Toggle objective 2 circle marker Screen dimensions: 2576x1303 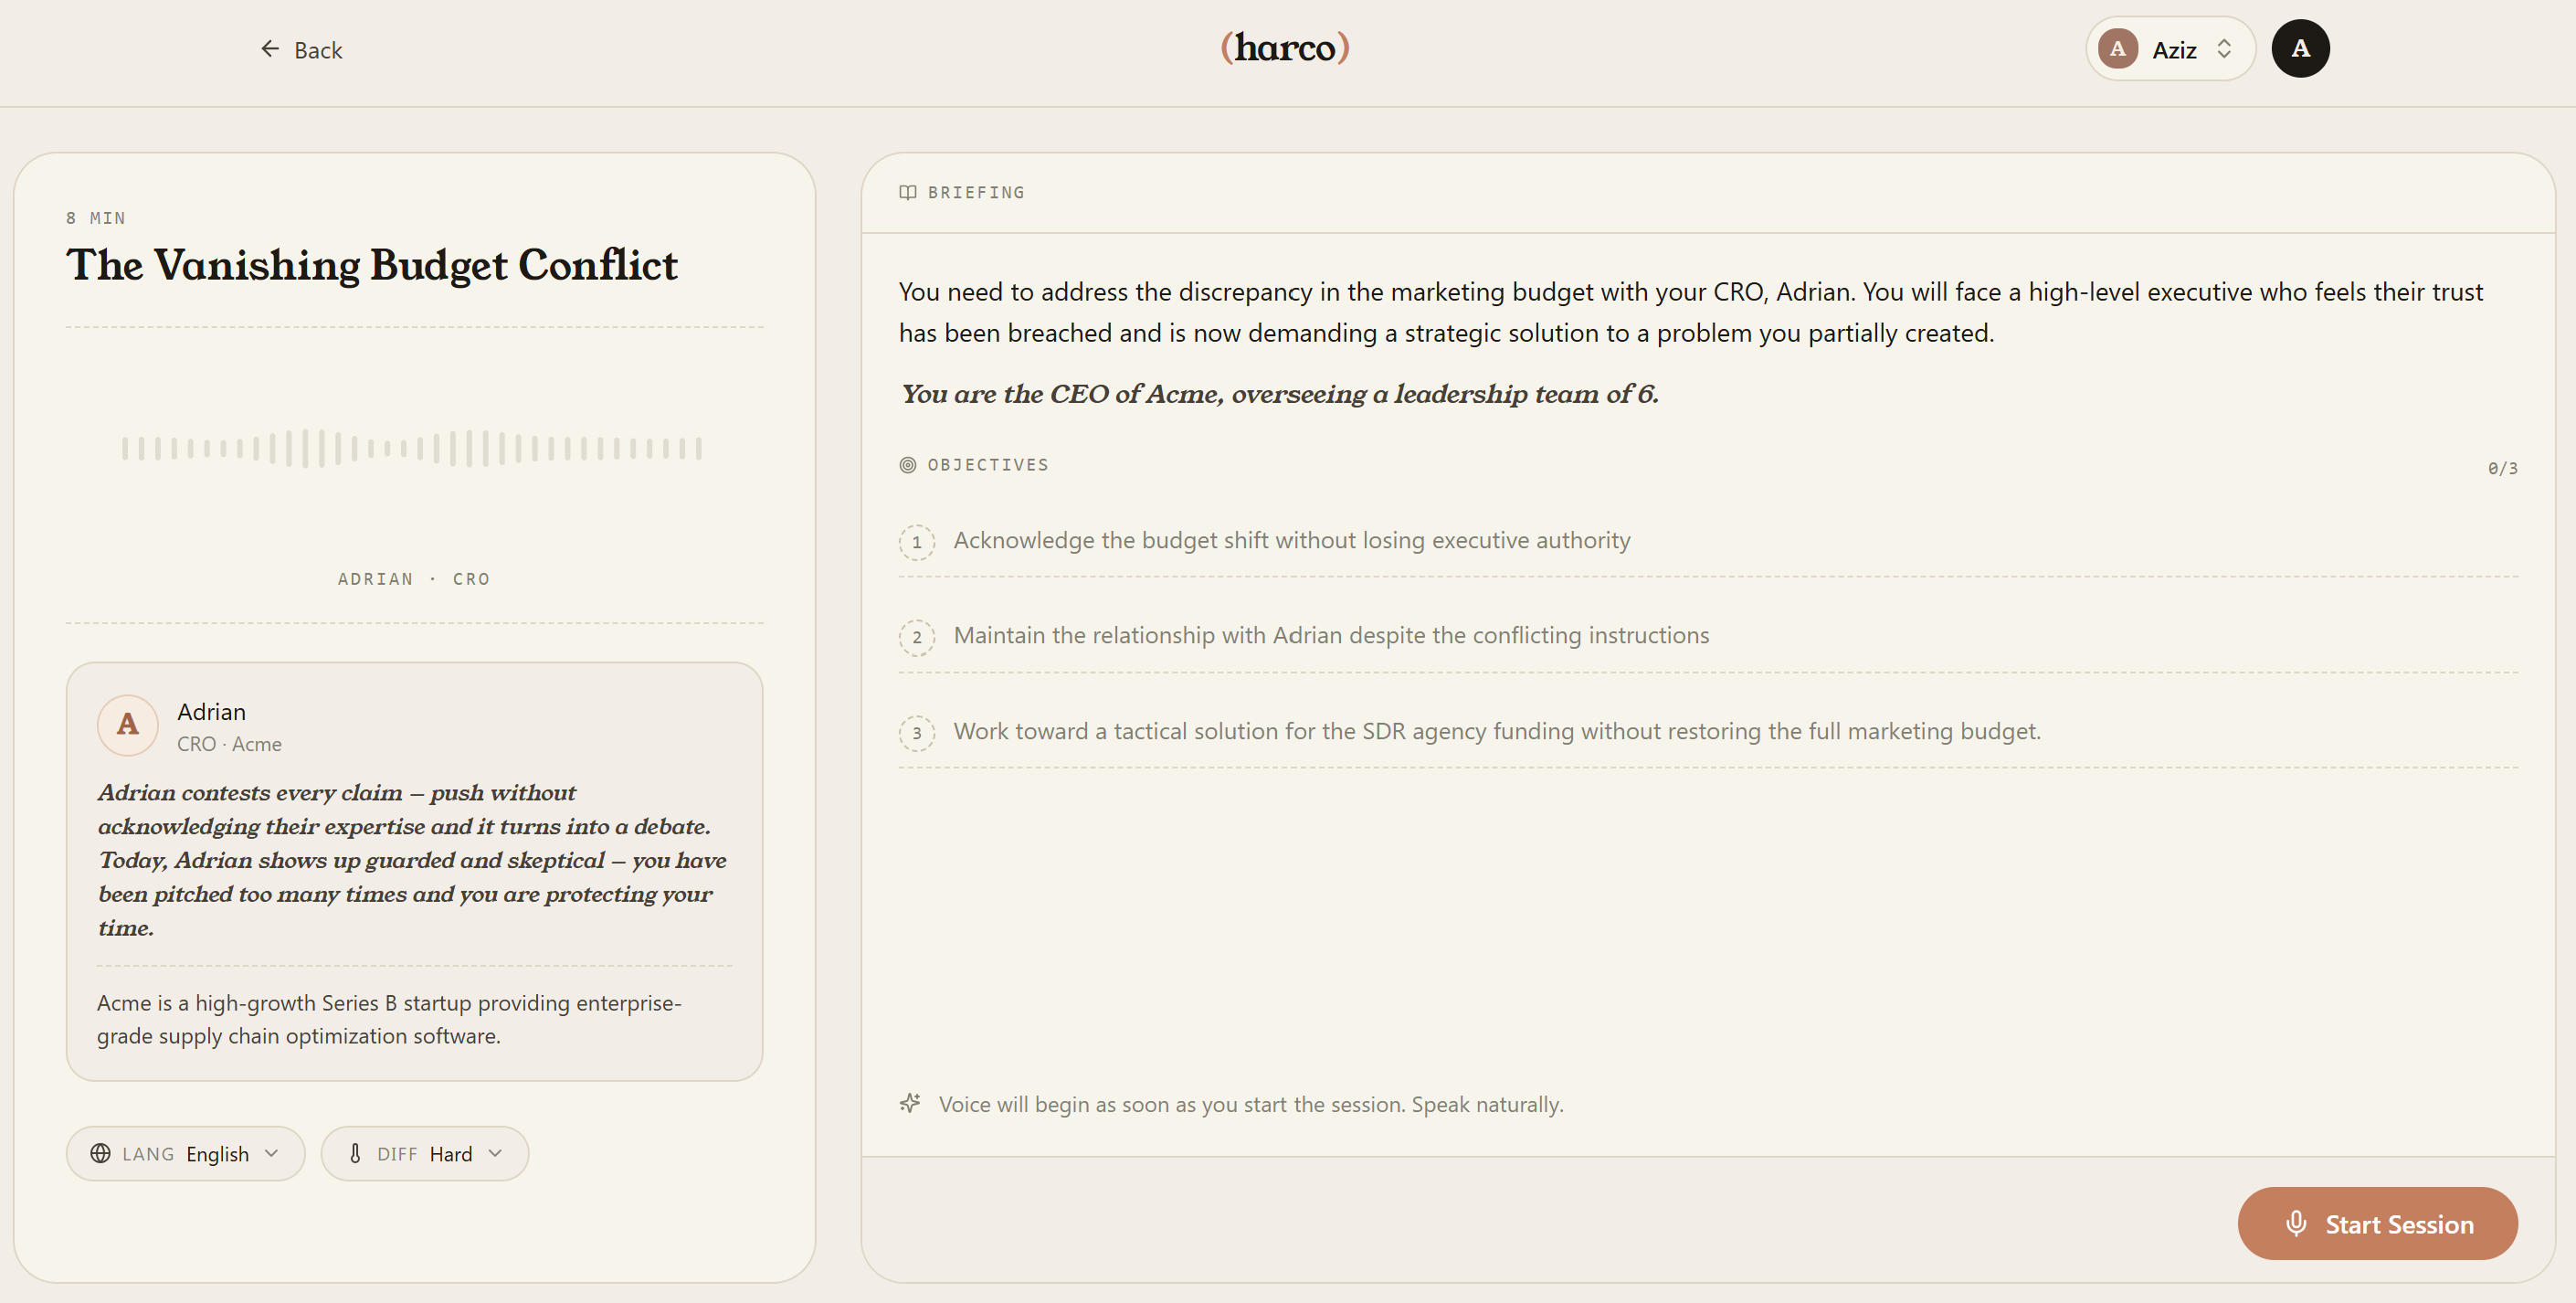tap(916, 637)
